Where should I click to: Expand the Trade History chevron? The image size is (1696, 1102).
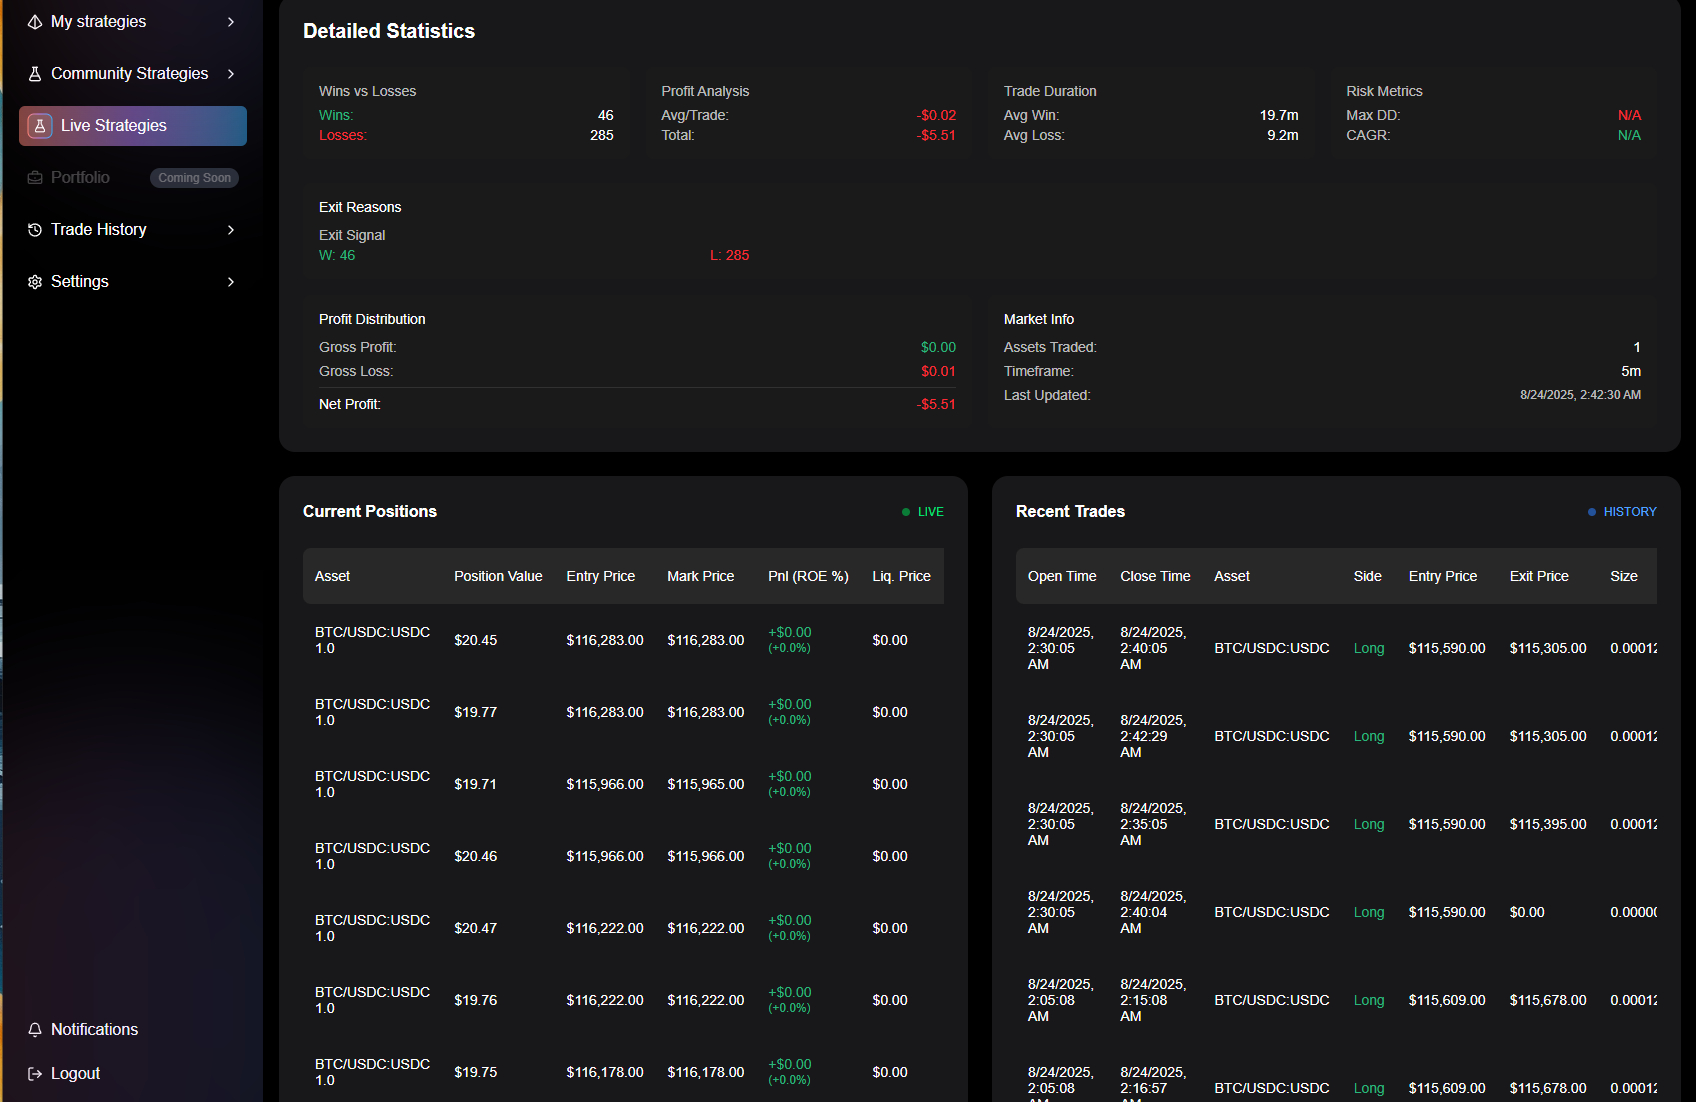pos(231,230)
